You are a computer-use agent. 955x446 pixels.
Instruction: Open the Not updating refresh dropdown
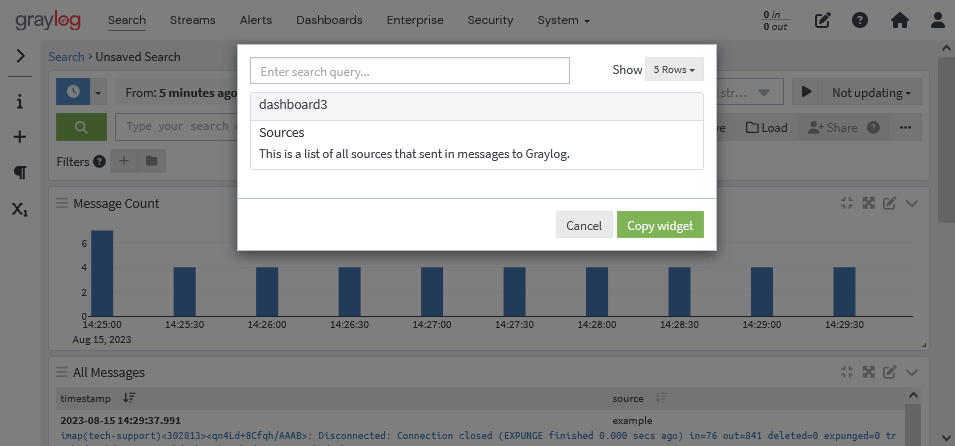click(x=872, y=92)
